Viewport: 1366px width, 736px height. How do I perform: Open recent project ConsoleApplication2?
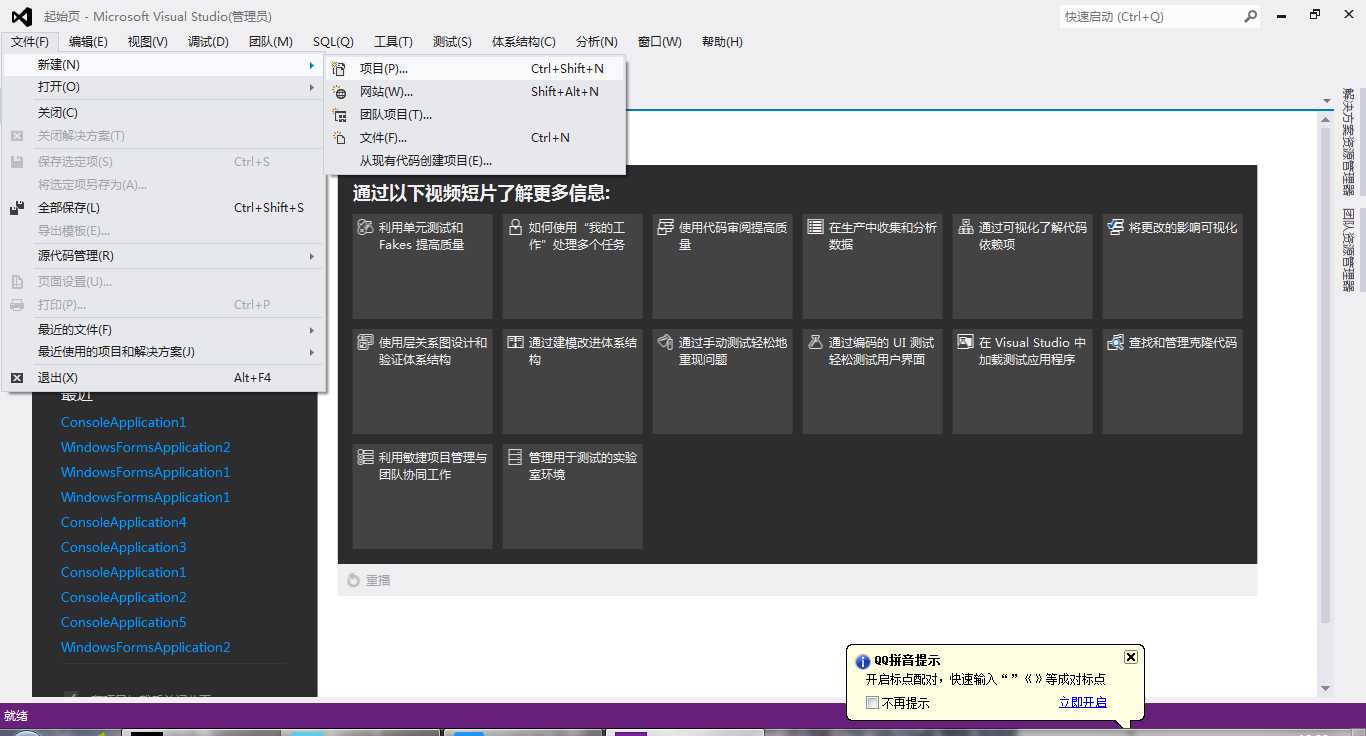[124, 597]
